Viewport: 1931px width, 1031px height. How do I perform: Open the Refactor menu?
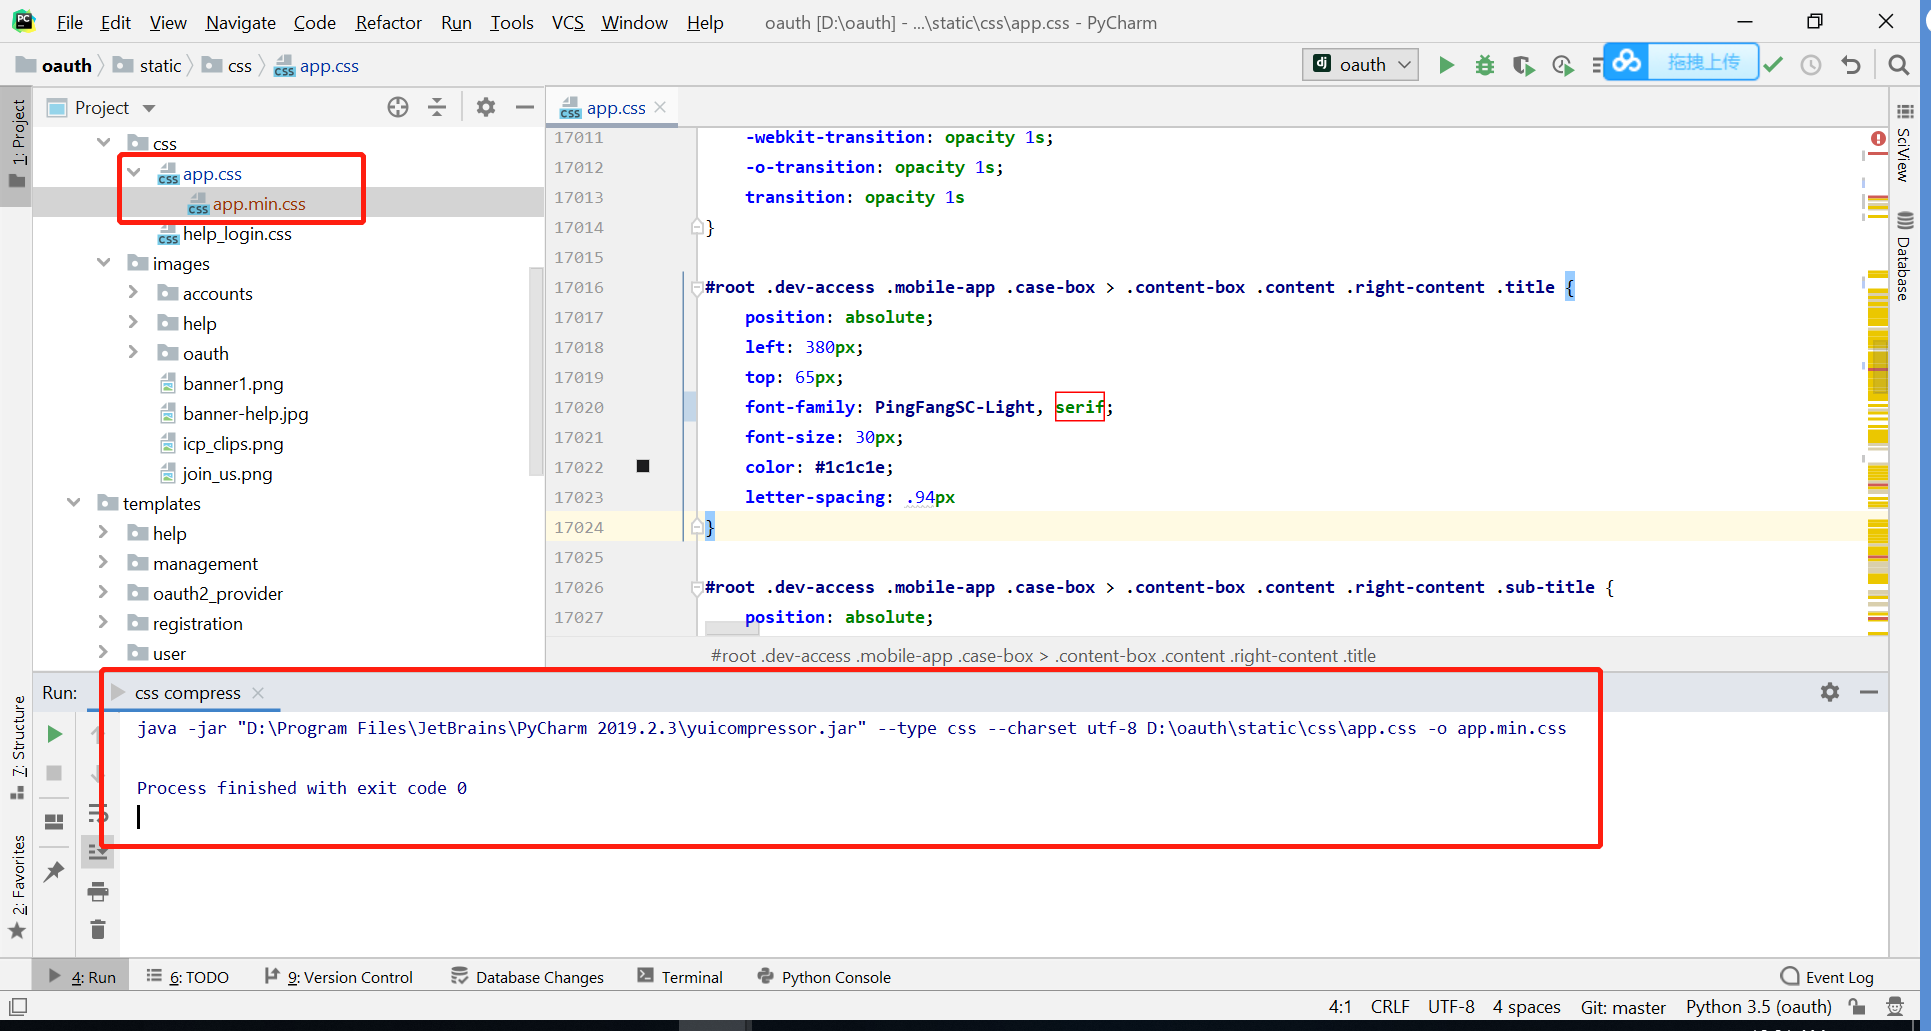click(x=388, y=22)
